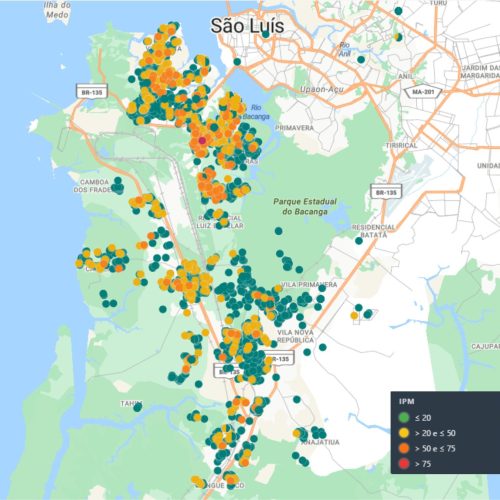Click the yellow > 20 e ≤ 50 legend dot
Viewport: 500px width, 500px height.
(404, 433)
